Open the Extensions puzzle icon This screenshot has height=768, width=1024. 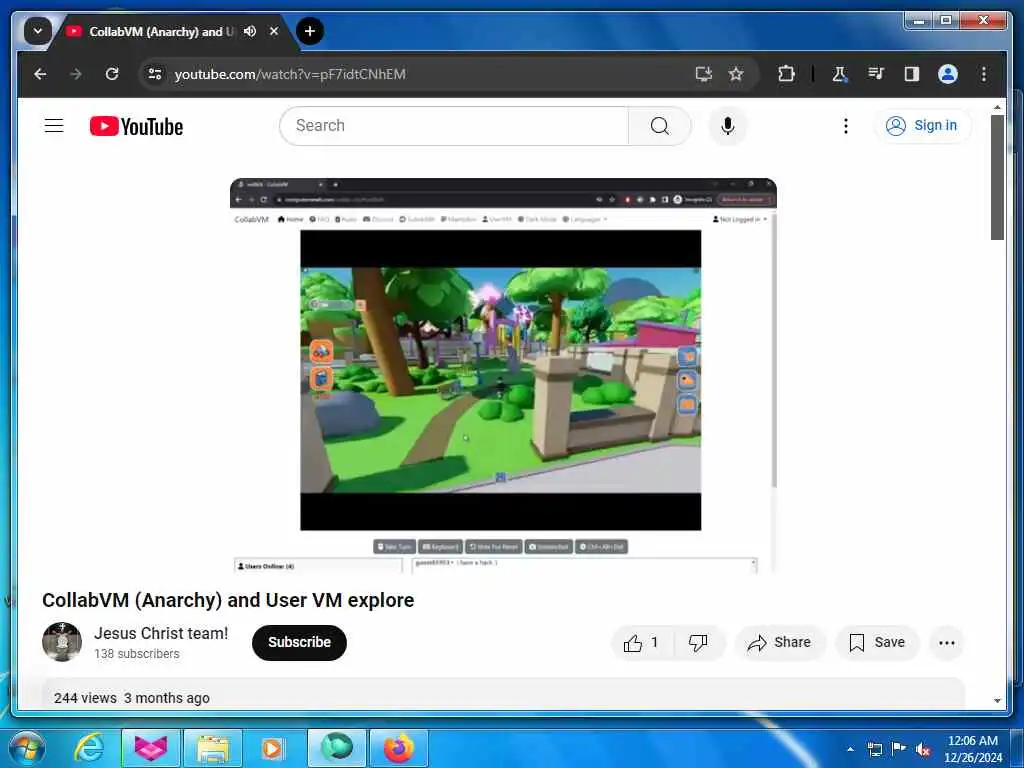[x=786, y=74]
